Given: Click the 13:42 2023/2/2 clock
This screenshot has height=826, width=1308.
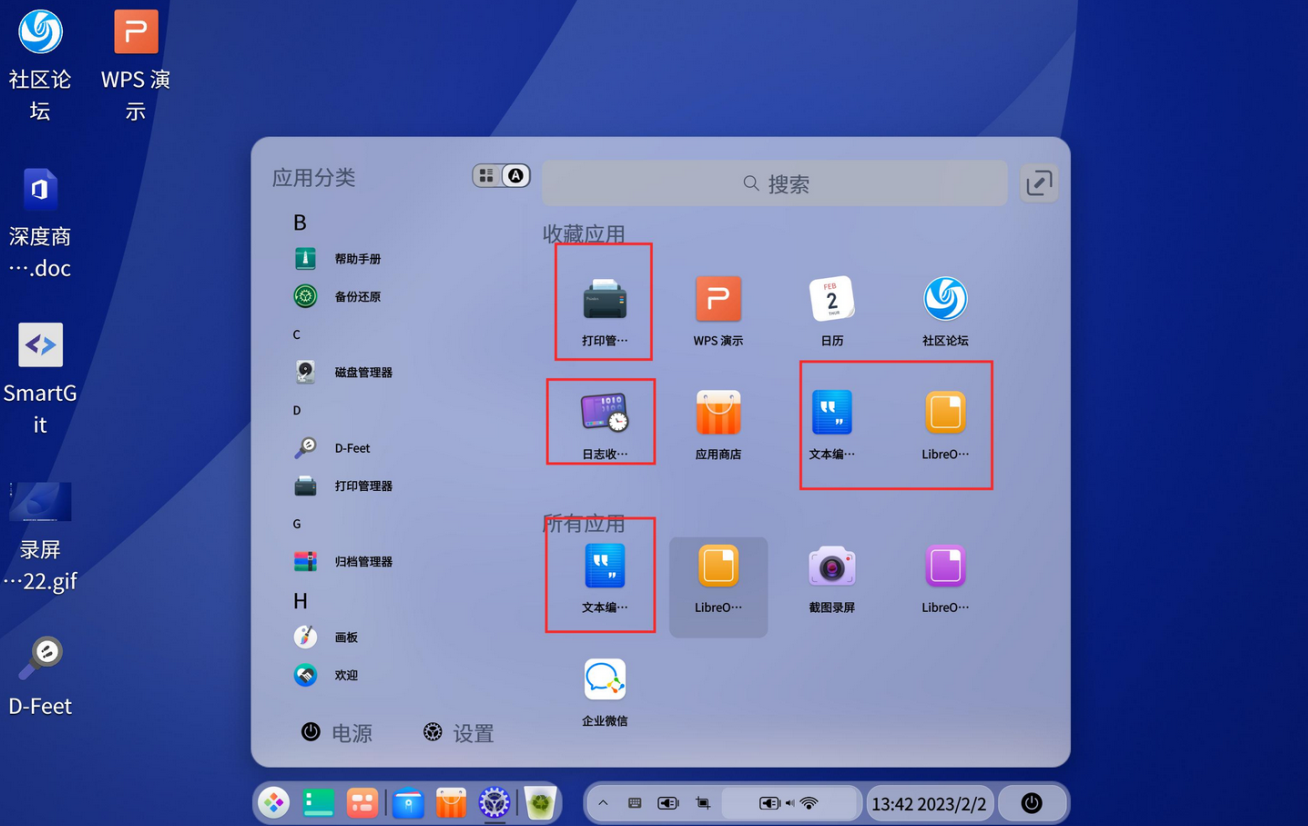Looking at the screenshot, I should [x=929, y=804].
